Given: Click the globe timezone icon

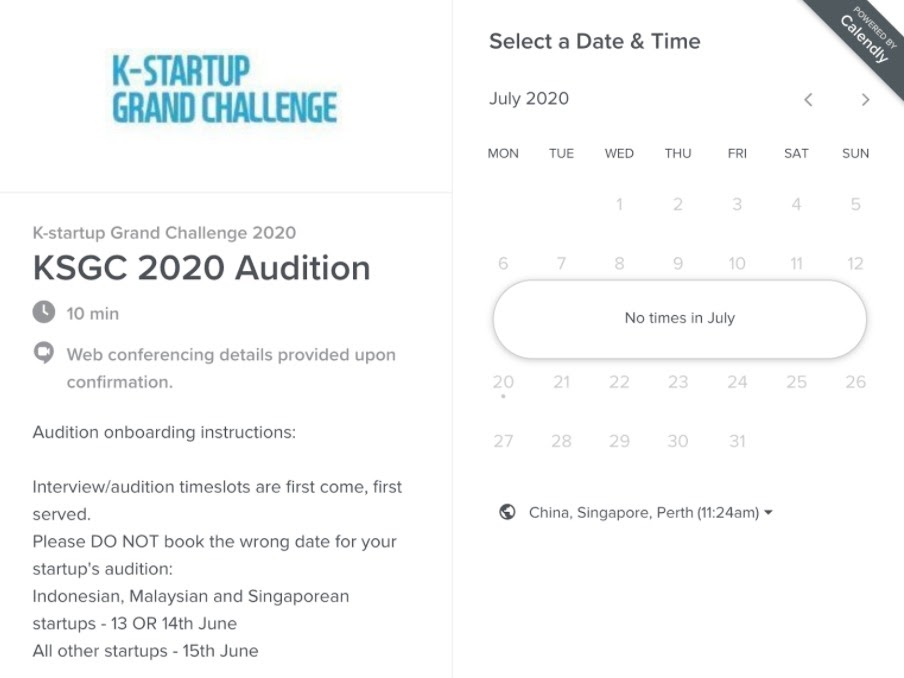Looking at the screenshot, I should coord(507,512).
